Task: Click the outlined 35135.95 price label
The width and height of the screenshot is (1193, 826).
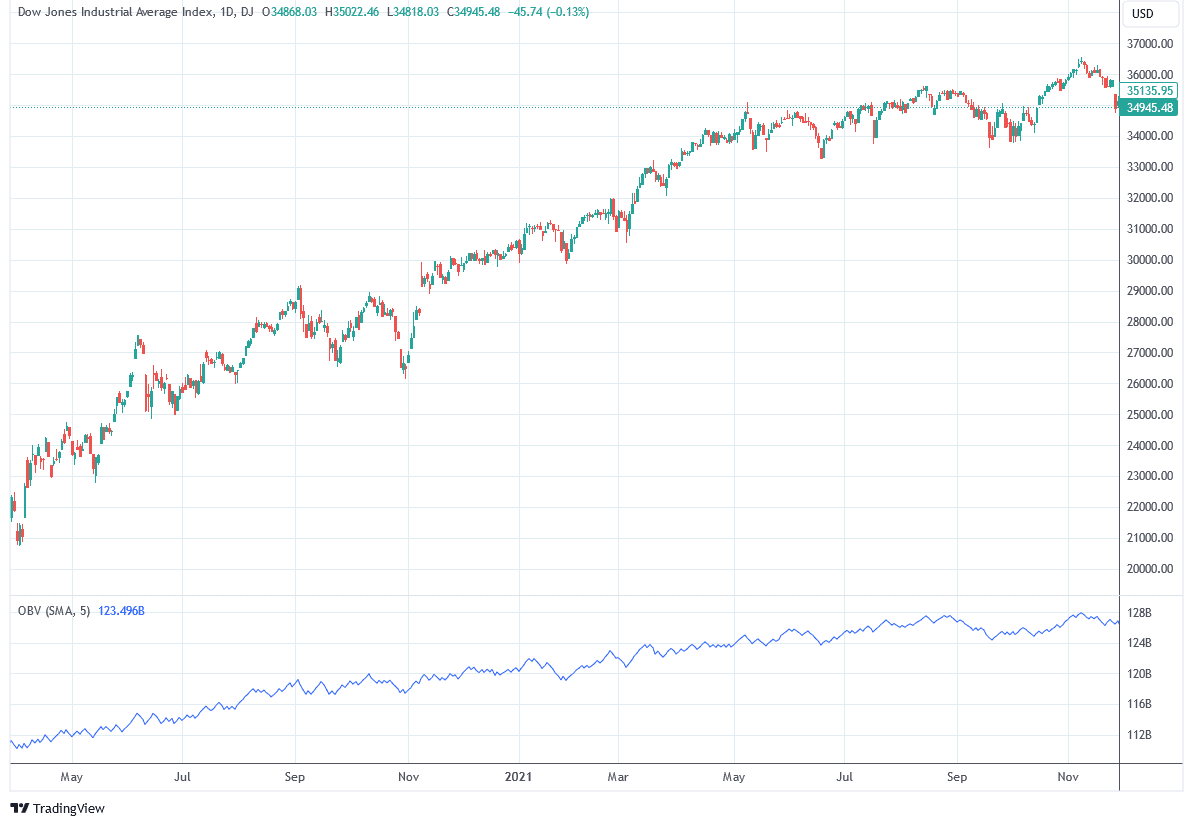Action: 1149,90
